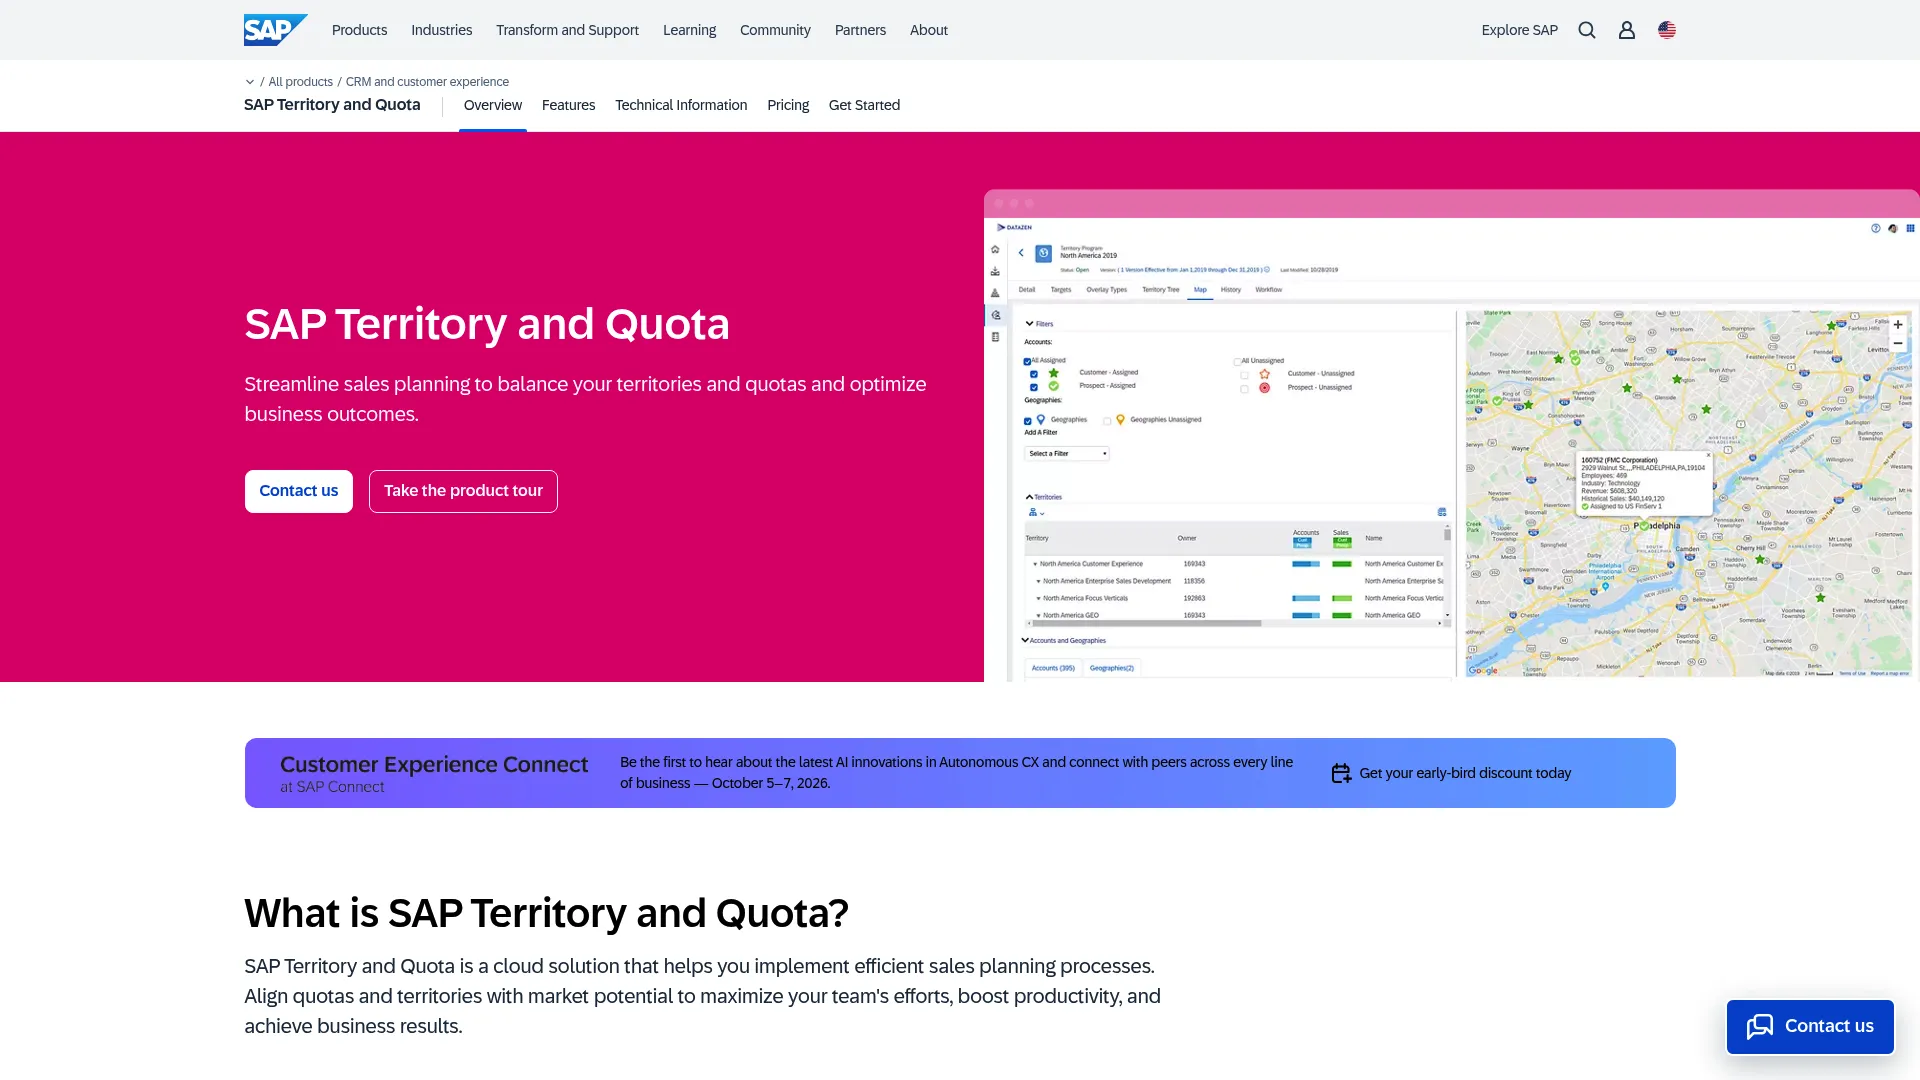Click Get your early-bird discount today

pyautogui.click(x=1465, y=773)
